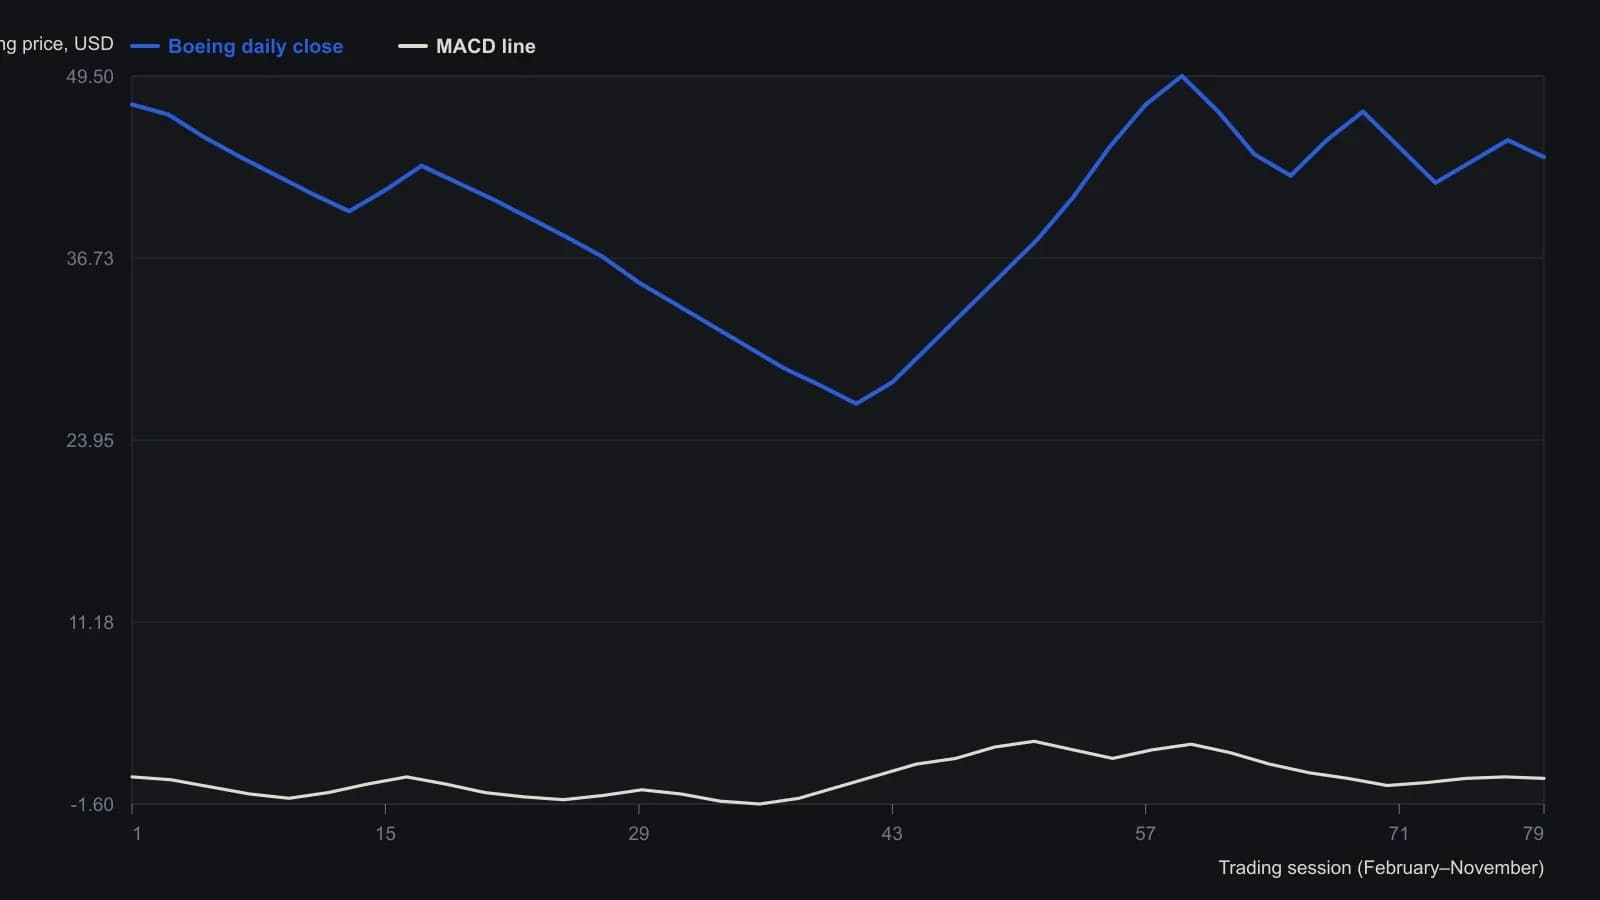1600x900 pixels.
Task: Toggle the MACD line legend entry
Action: (467, 46)
